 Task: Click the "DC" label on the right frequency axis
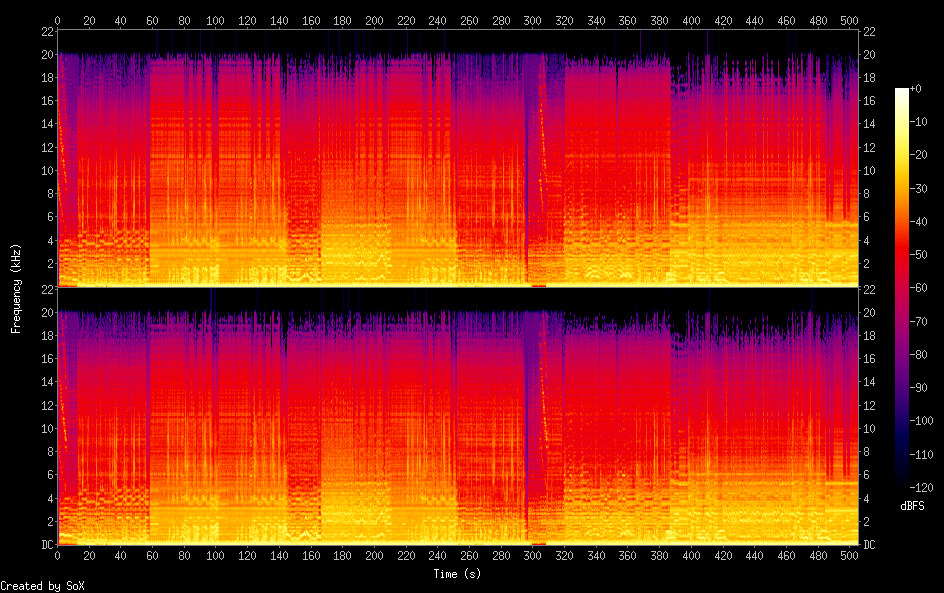tap(869, 545)
